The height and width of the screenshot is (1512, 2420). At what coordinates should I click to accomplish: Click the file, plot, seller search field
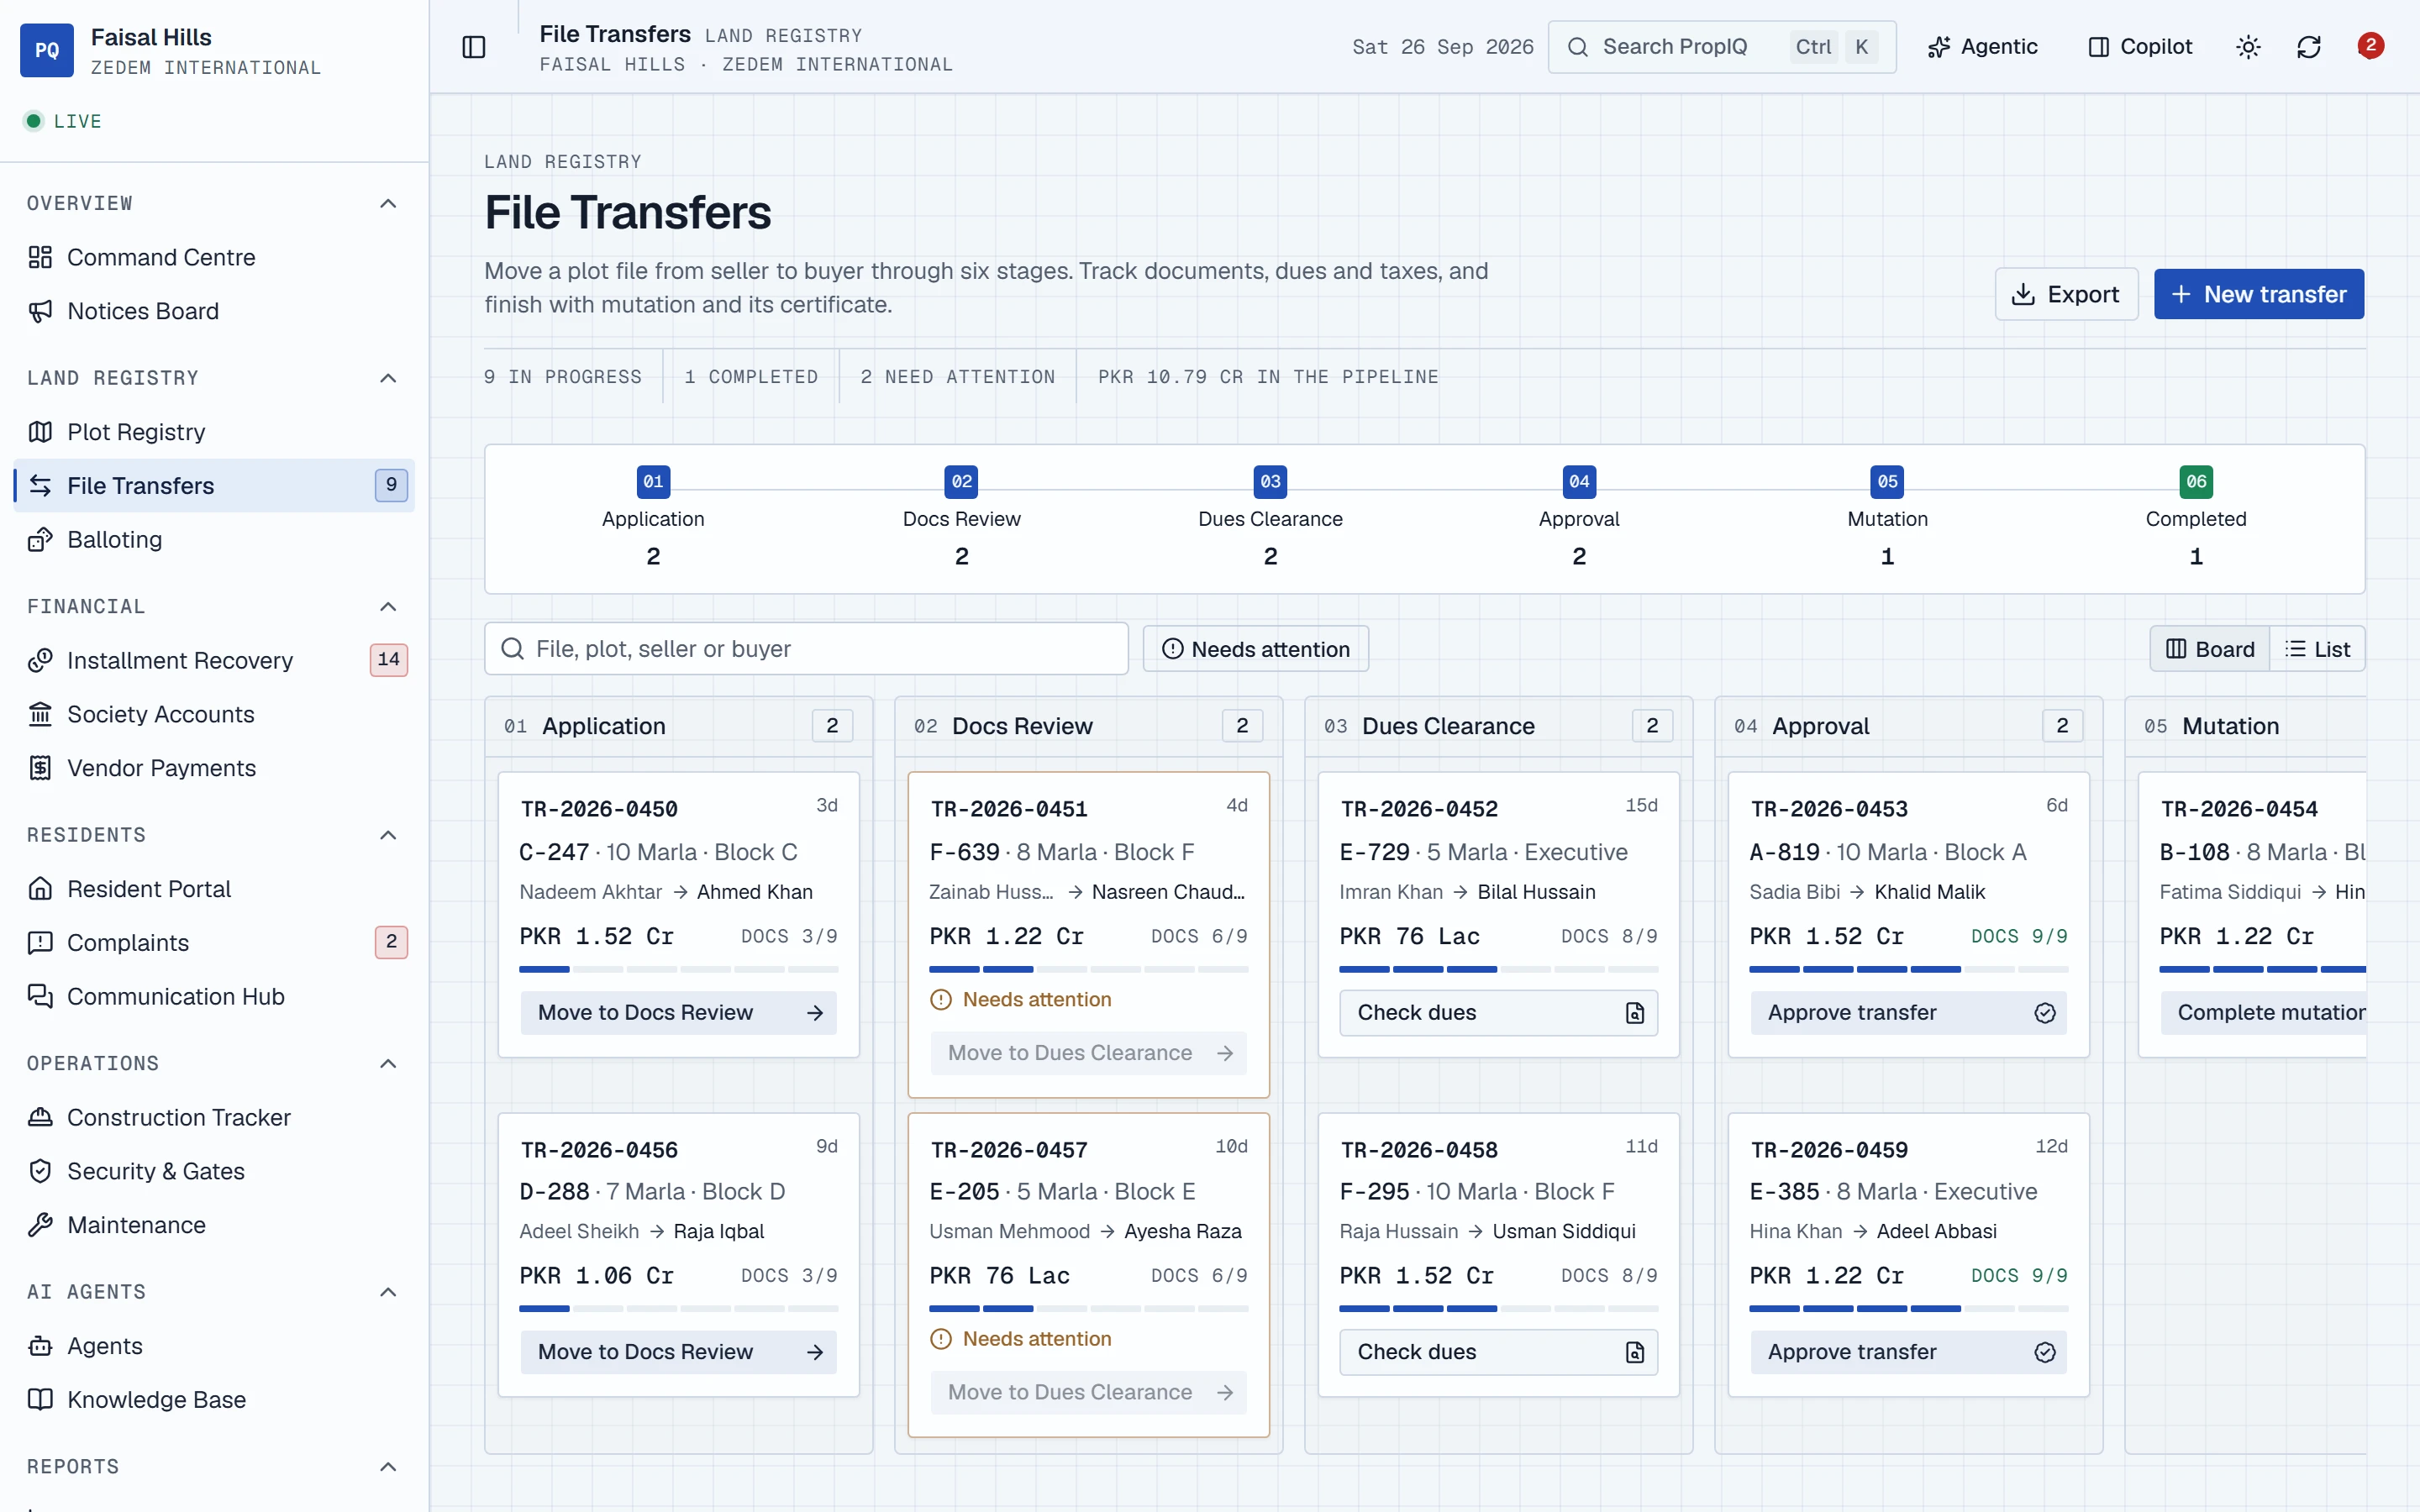806,649
